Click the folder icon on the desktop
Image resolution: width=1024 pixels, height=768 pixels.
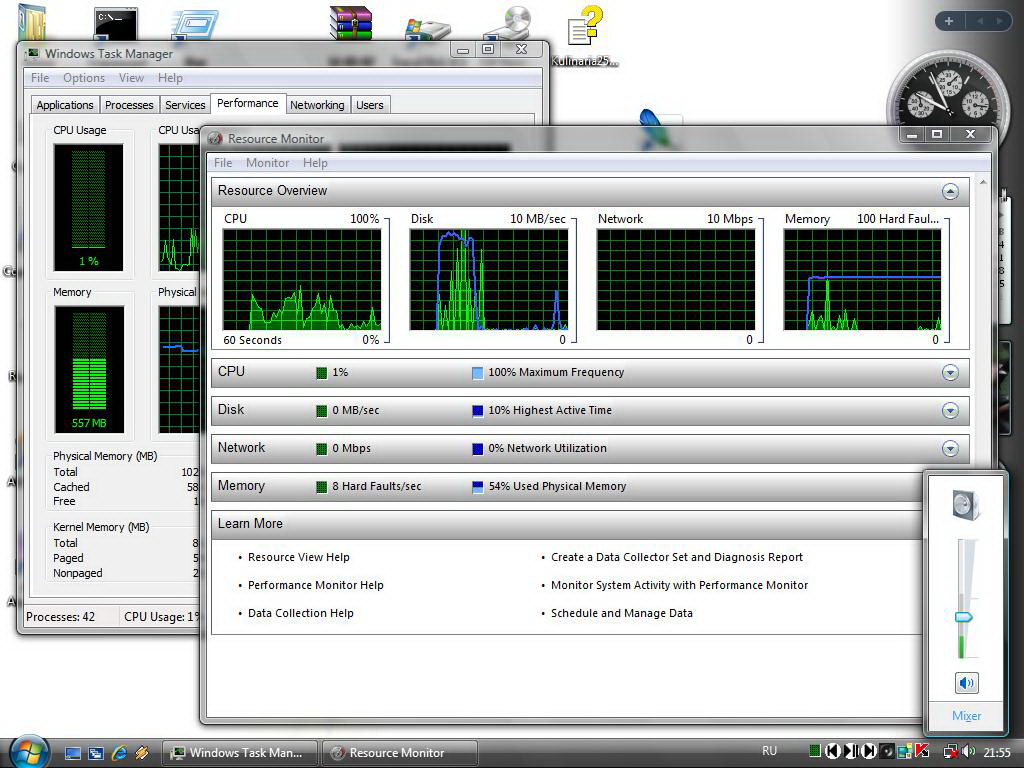click(31, 23)
